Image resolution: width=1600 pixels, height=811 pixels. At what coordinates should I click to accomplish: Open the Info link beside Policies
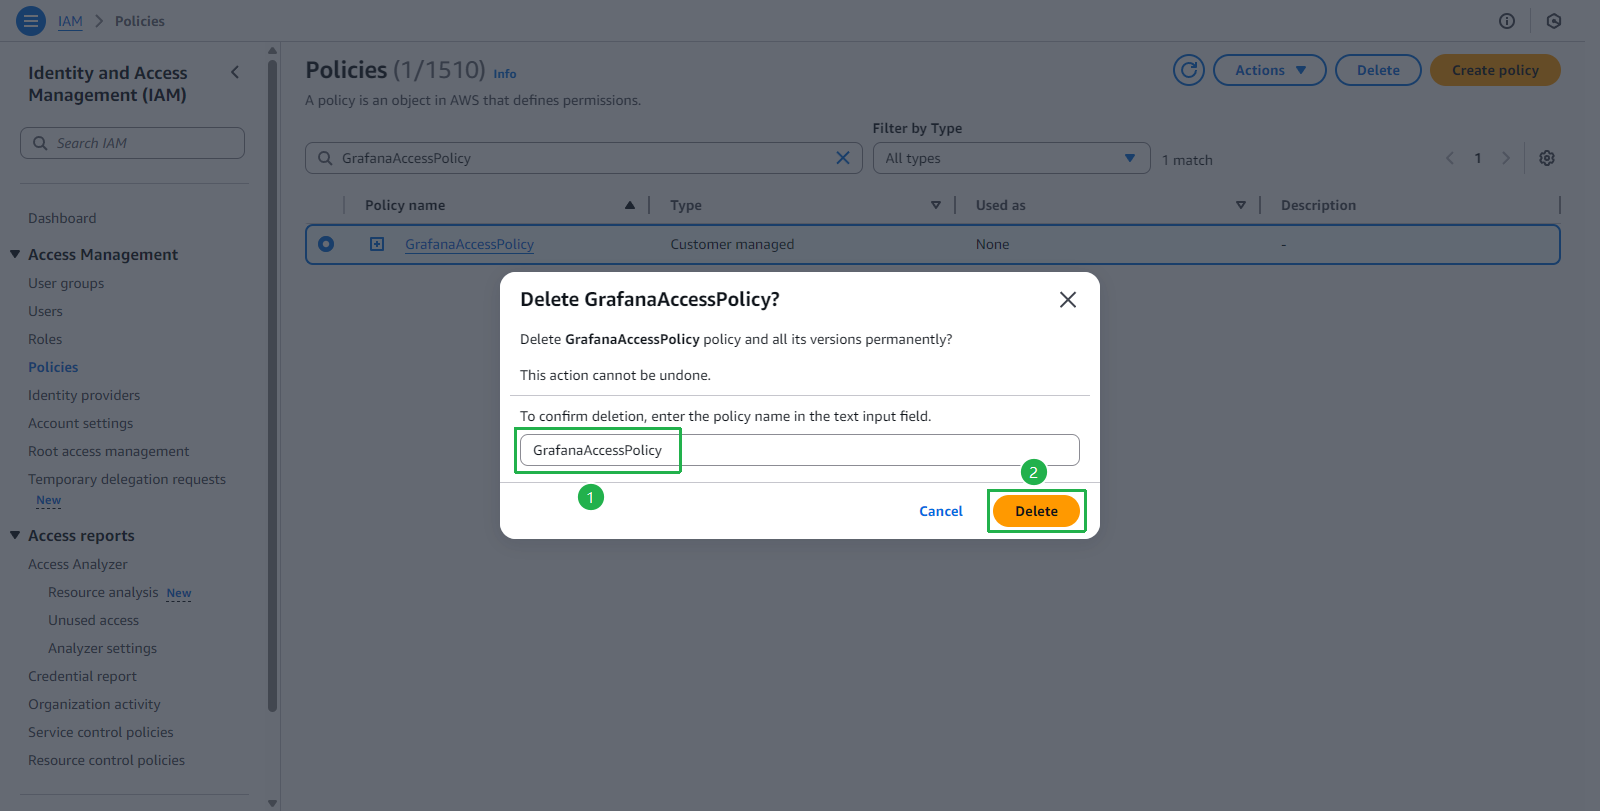tap(505, 74)
